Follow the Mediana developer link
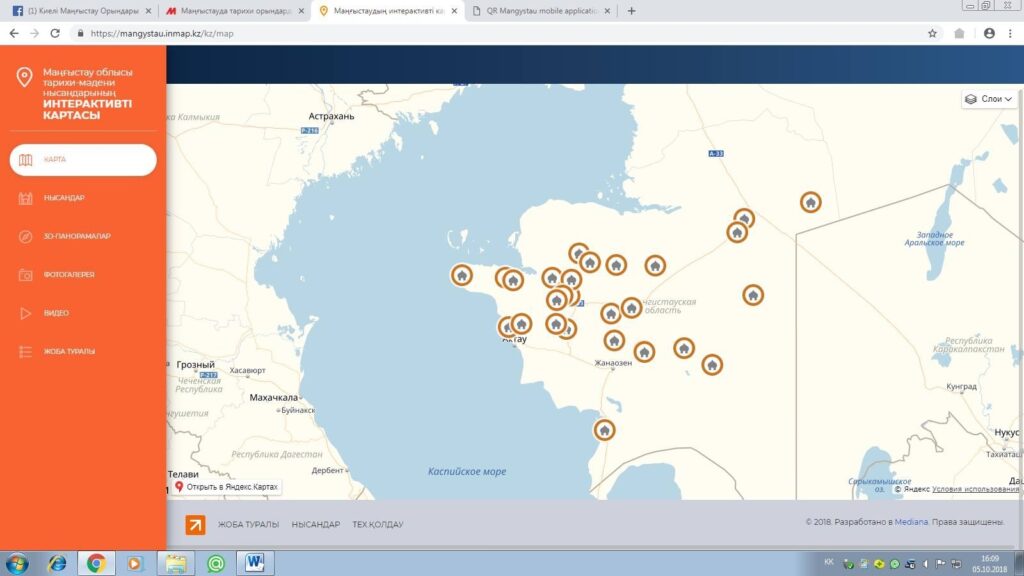Viewport: 1024px width, 576px height. click(x=910, y=522)
